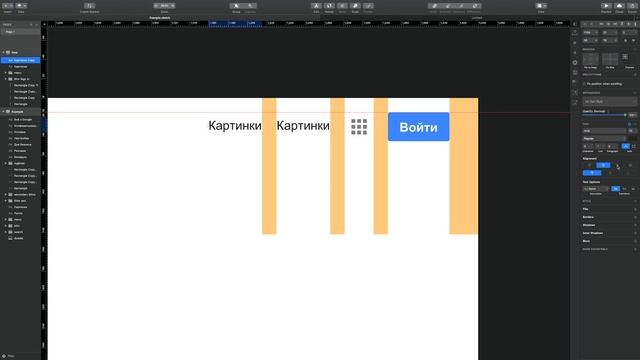The image size is (640, 360).
Task: Open the Insert tool menu
Action: (7, 6)
